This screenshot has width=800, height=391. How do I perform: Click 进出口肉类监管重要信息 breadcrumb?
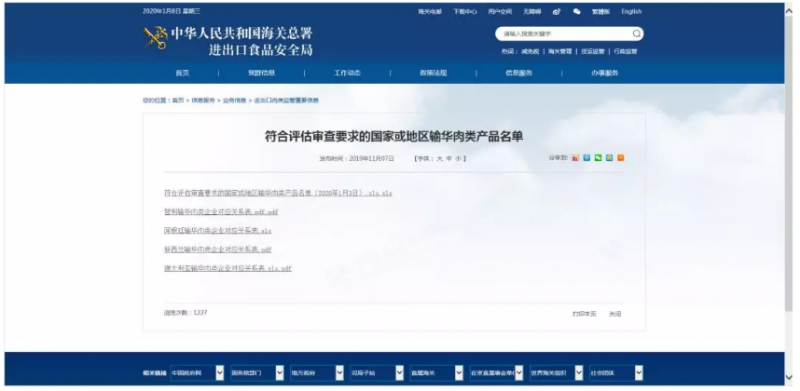tap(286, 101)
